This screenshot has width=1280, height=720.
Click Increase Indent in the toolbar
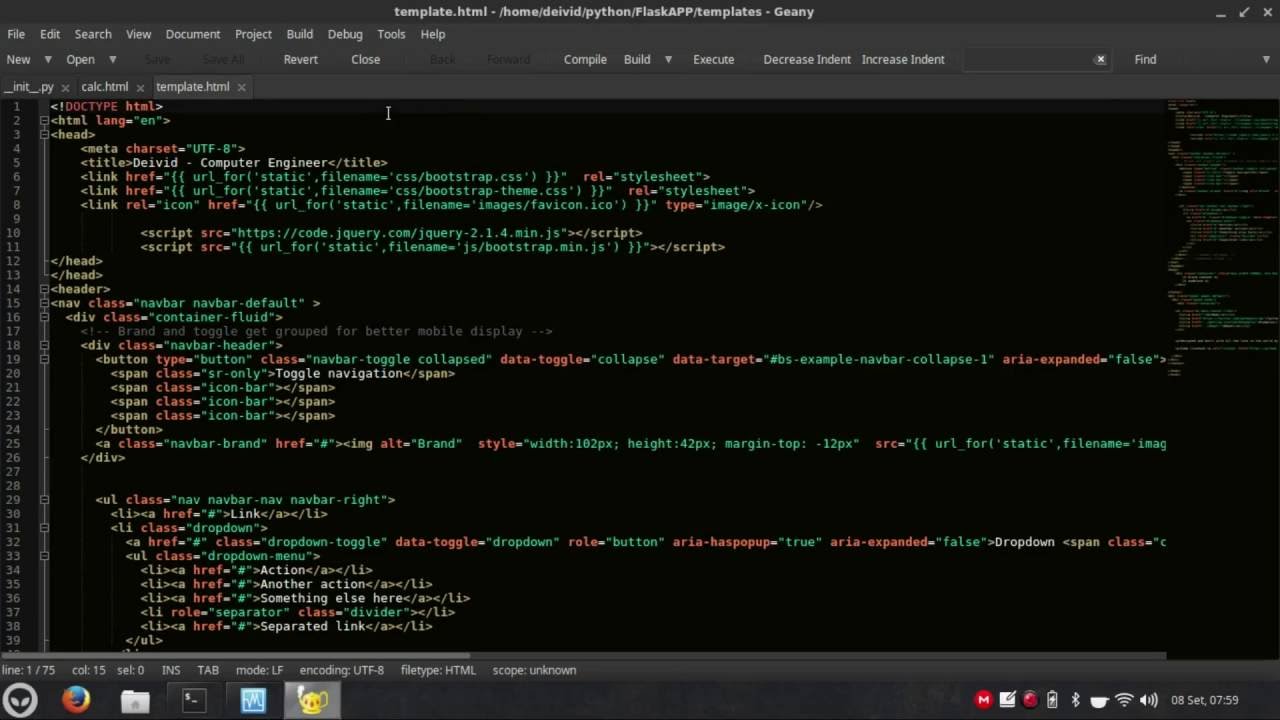point(903,59)
